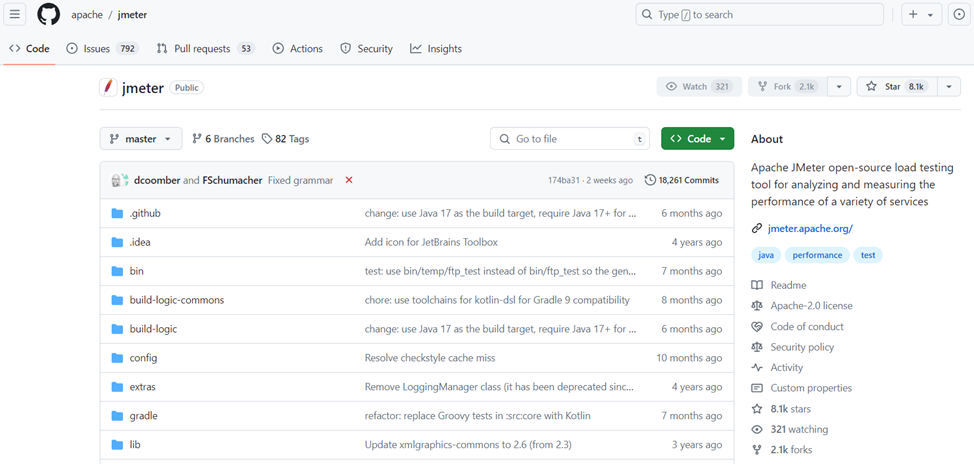Select the performance topic tag

coord(817,255)
